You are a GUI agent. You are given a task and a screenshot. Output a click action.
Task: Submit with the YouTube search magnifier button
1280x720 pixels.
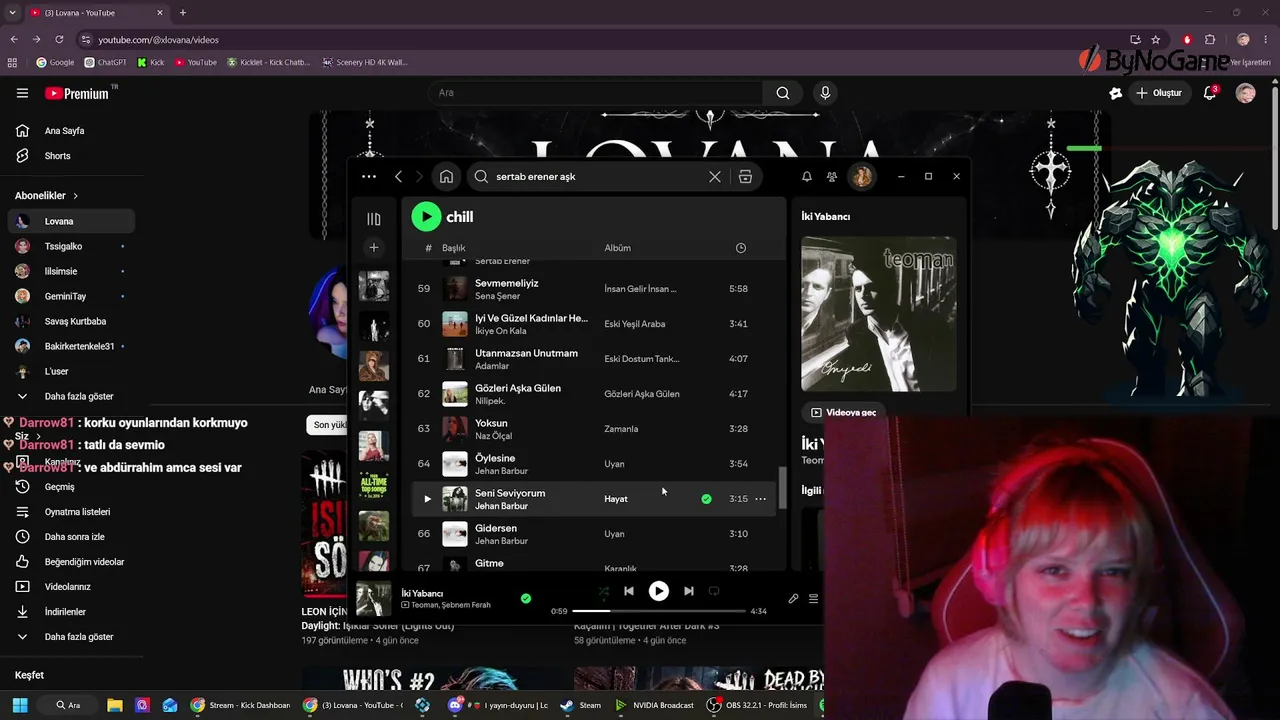click(x=783, y=93)
